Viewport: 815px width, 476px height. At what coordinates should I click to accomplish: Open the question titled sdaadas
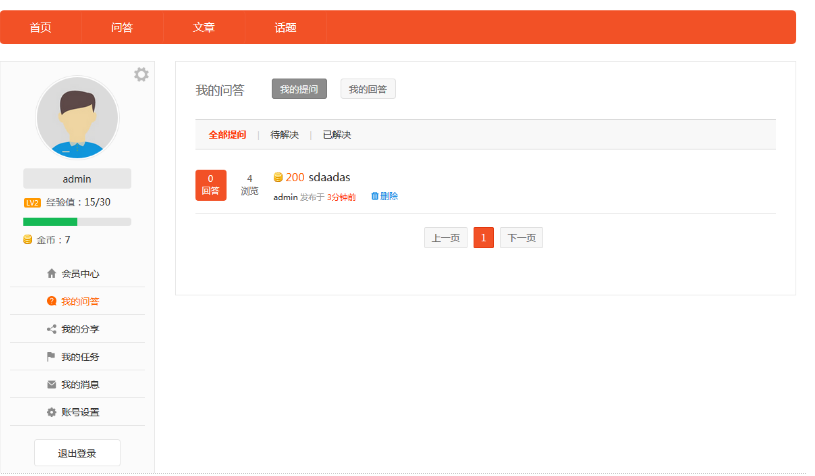tap(330, 177)
